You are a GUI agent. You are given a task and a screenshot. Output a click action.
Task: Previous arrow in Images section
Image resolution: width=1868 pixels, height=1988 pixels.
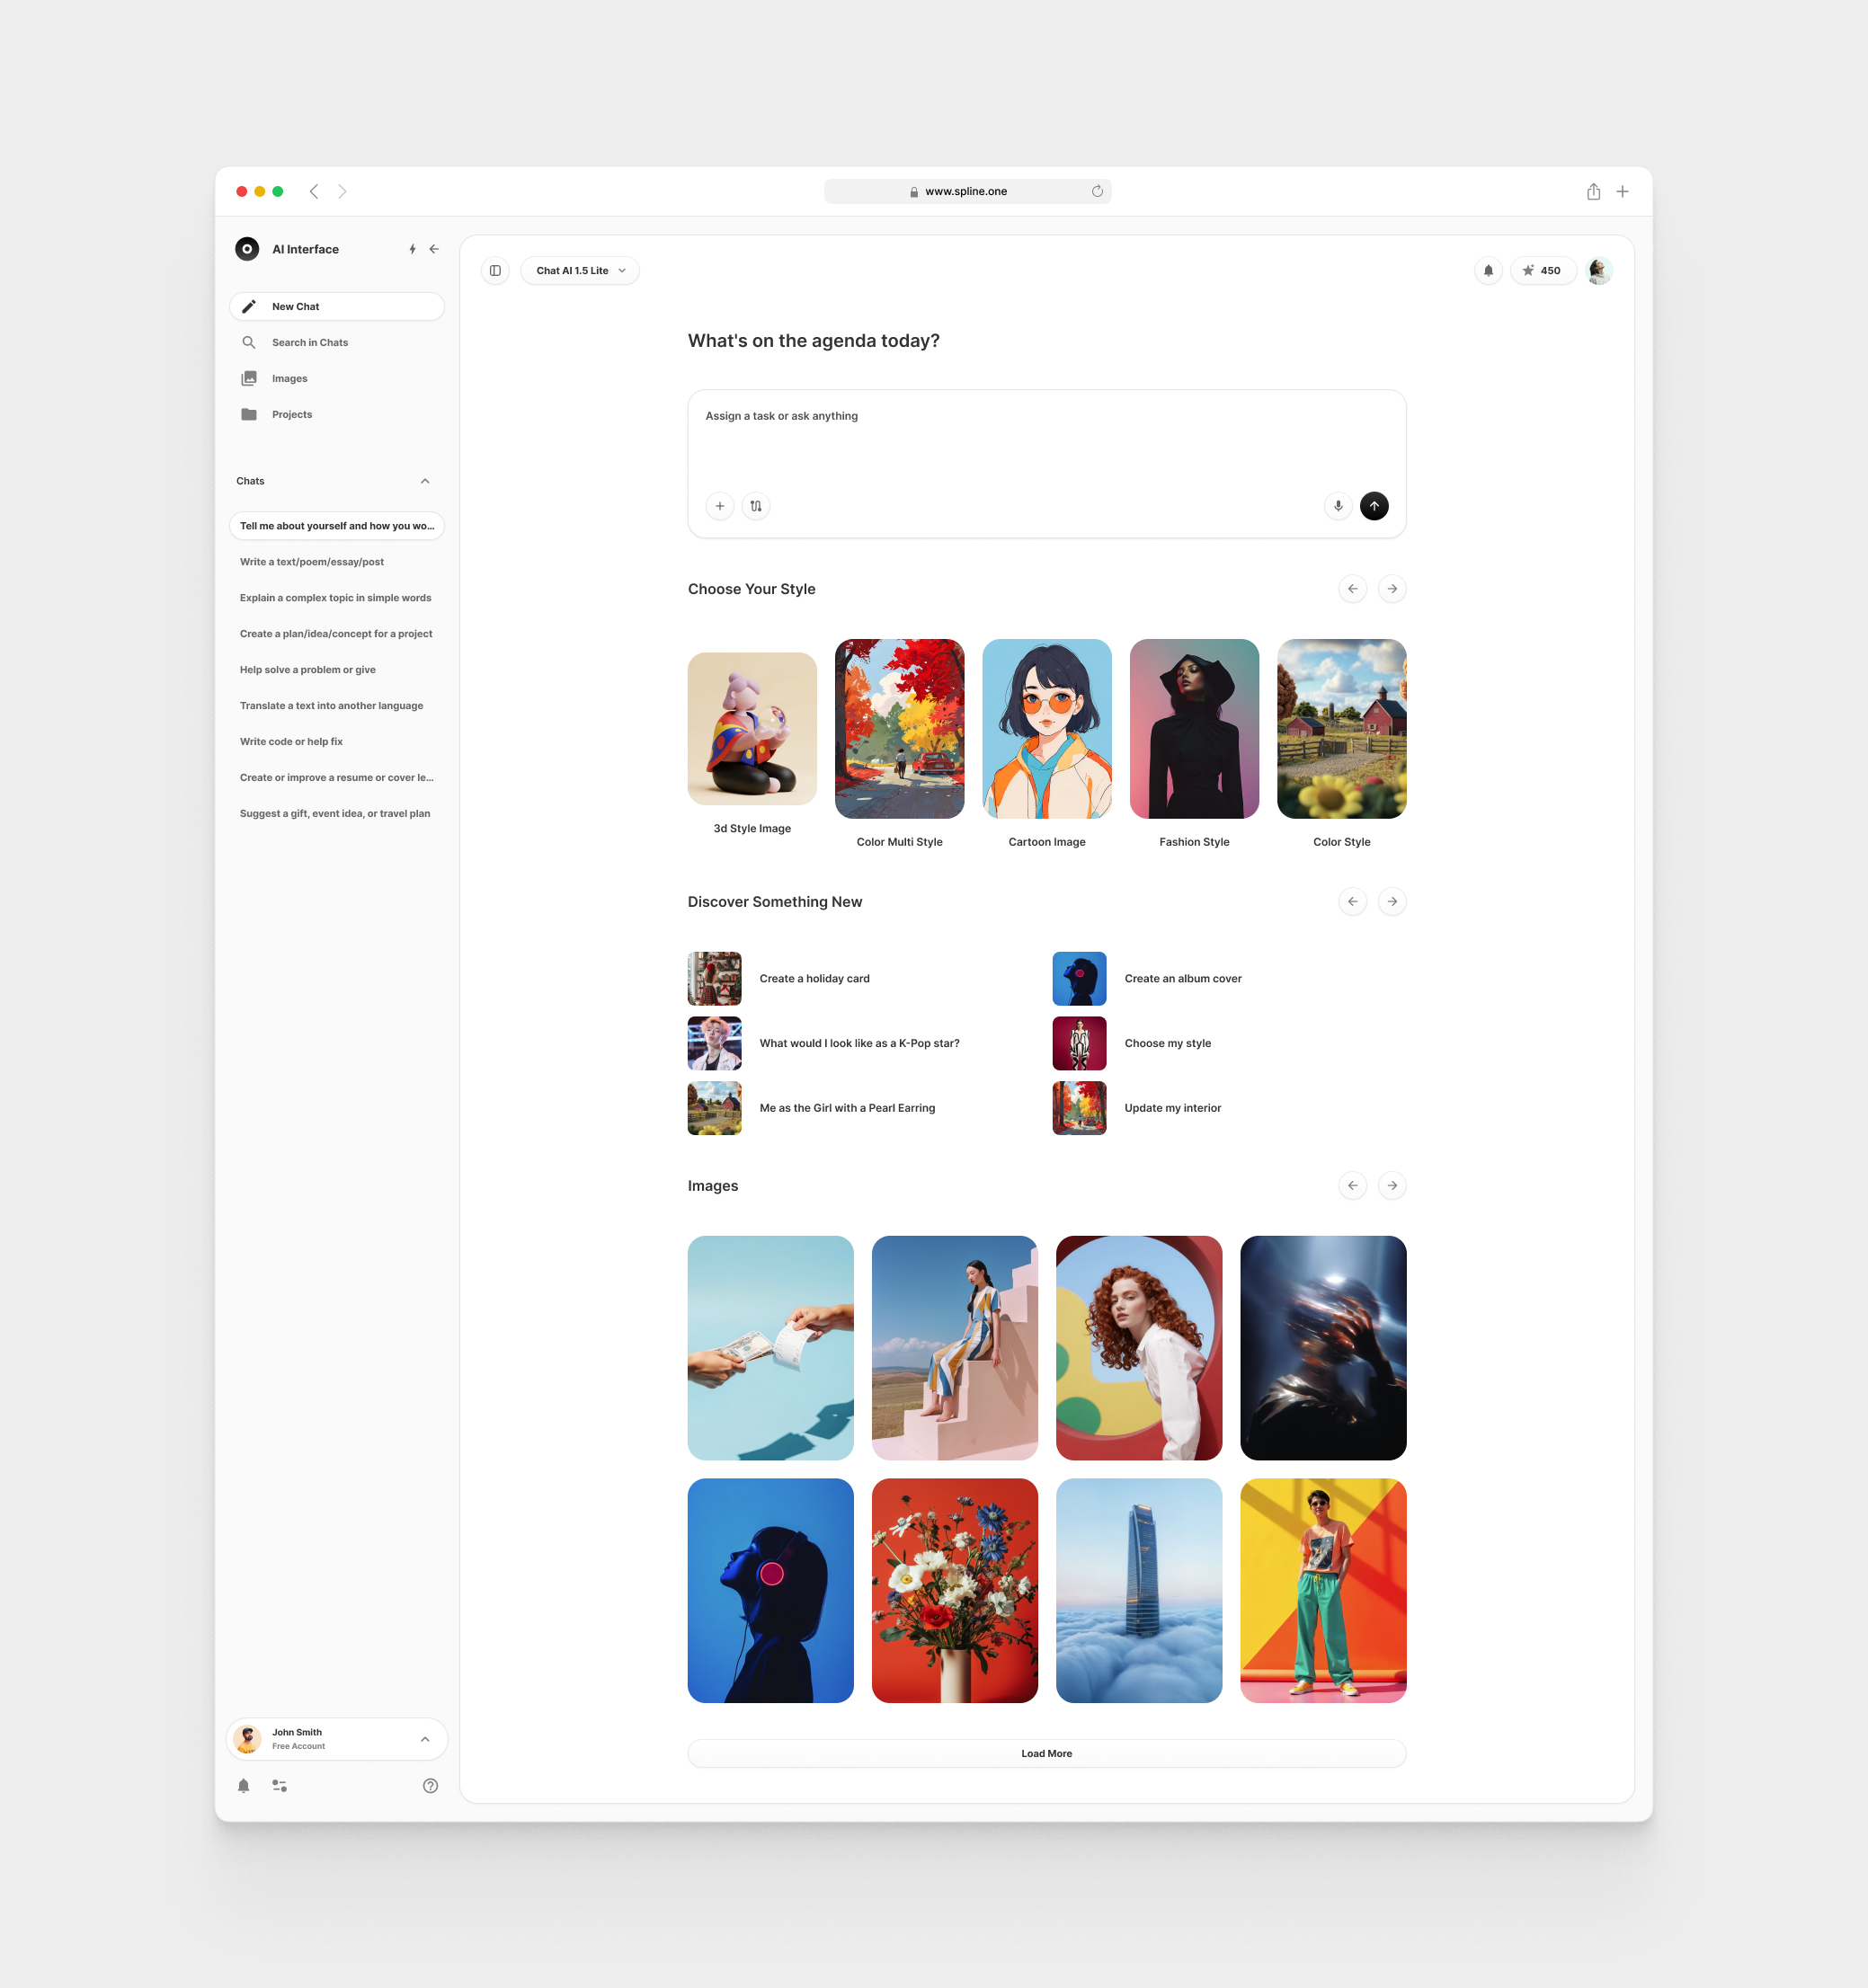tap(1353, 1186)
